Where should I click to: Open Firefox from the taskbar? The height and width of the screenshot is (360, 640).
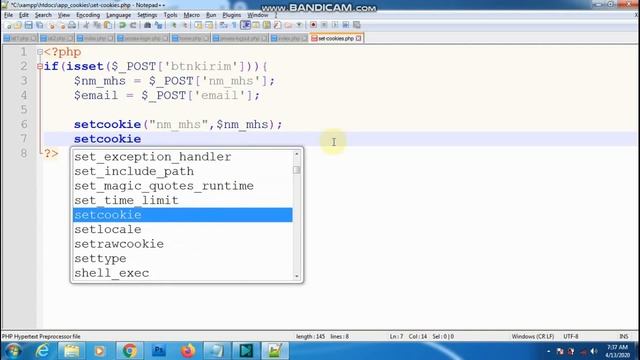click(188, 351)
